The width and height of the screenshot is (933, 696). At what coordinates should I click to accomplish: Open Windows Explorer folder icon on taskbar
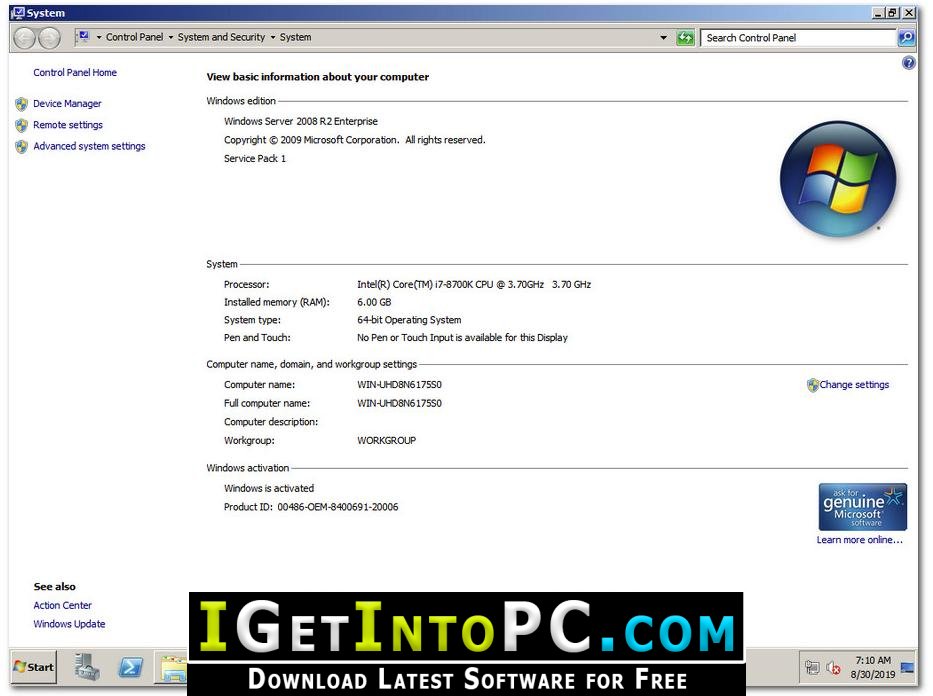pos(172,668)
